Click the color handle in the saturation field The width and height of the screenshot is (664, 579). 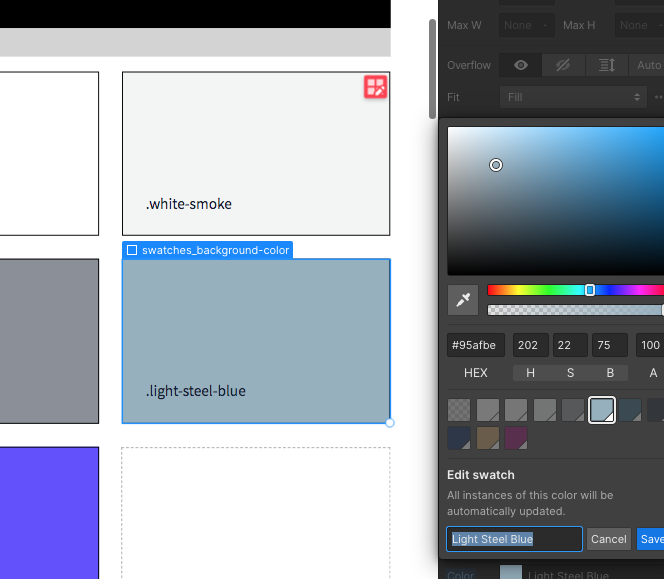(496, 165)
